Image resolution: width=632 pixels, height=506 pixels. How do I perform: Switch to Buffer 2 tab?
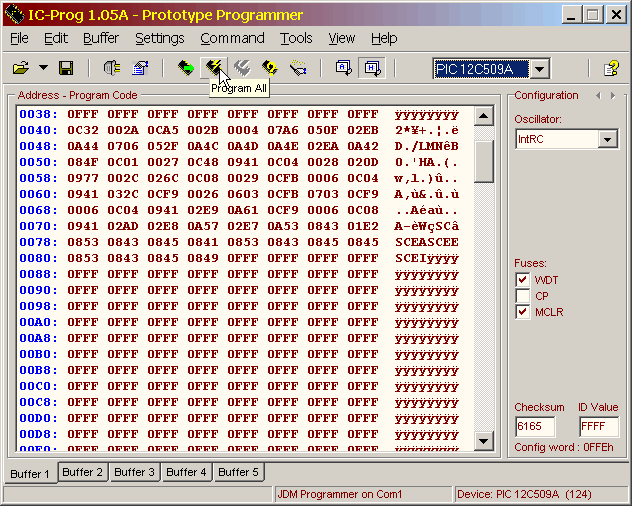click(83, 472)
